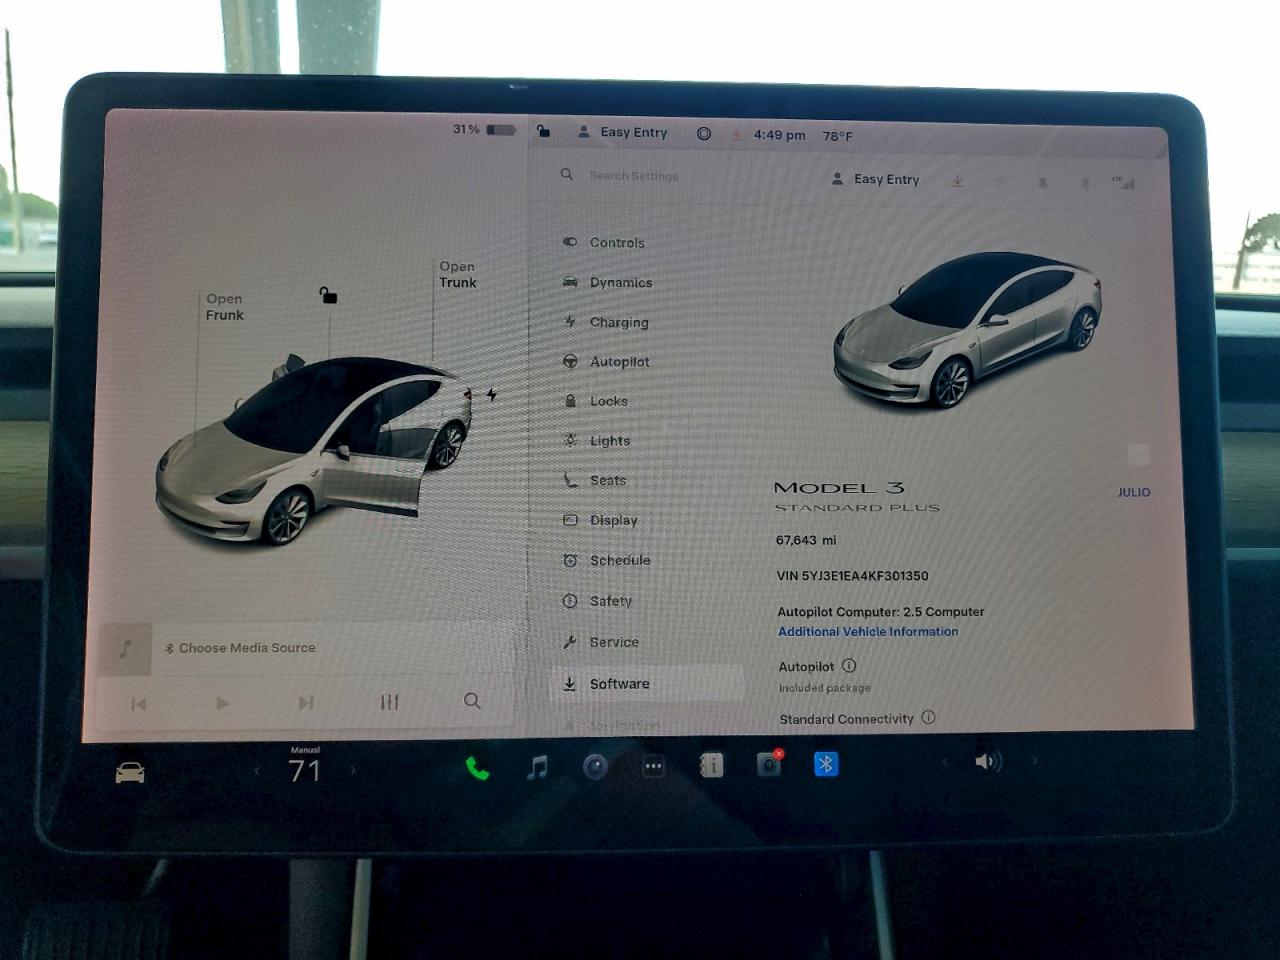This screenshot has width=1280, height=960.
Task: Tap the download icon in settings header
Action: point(957,181)
